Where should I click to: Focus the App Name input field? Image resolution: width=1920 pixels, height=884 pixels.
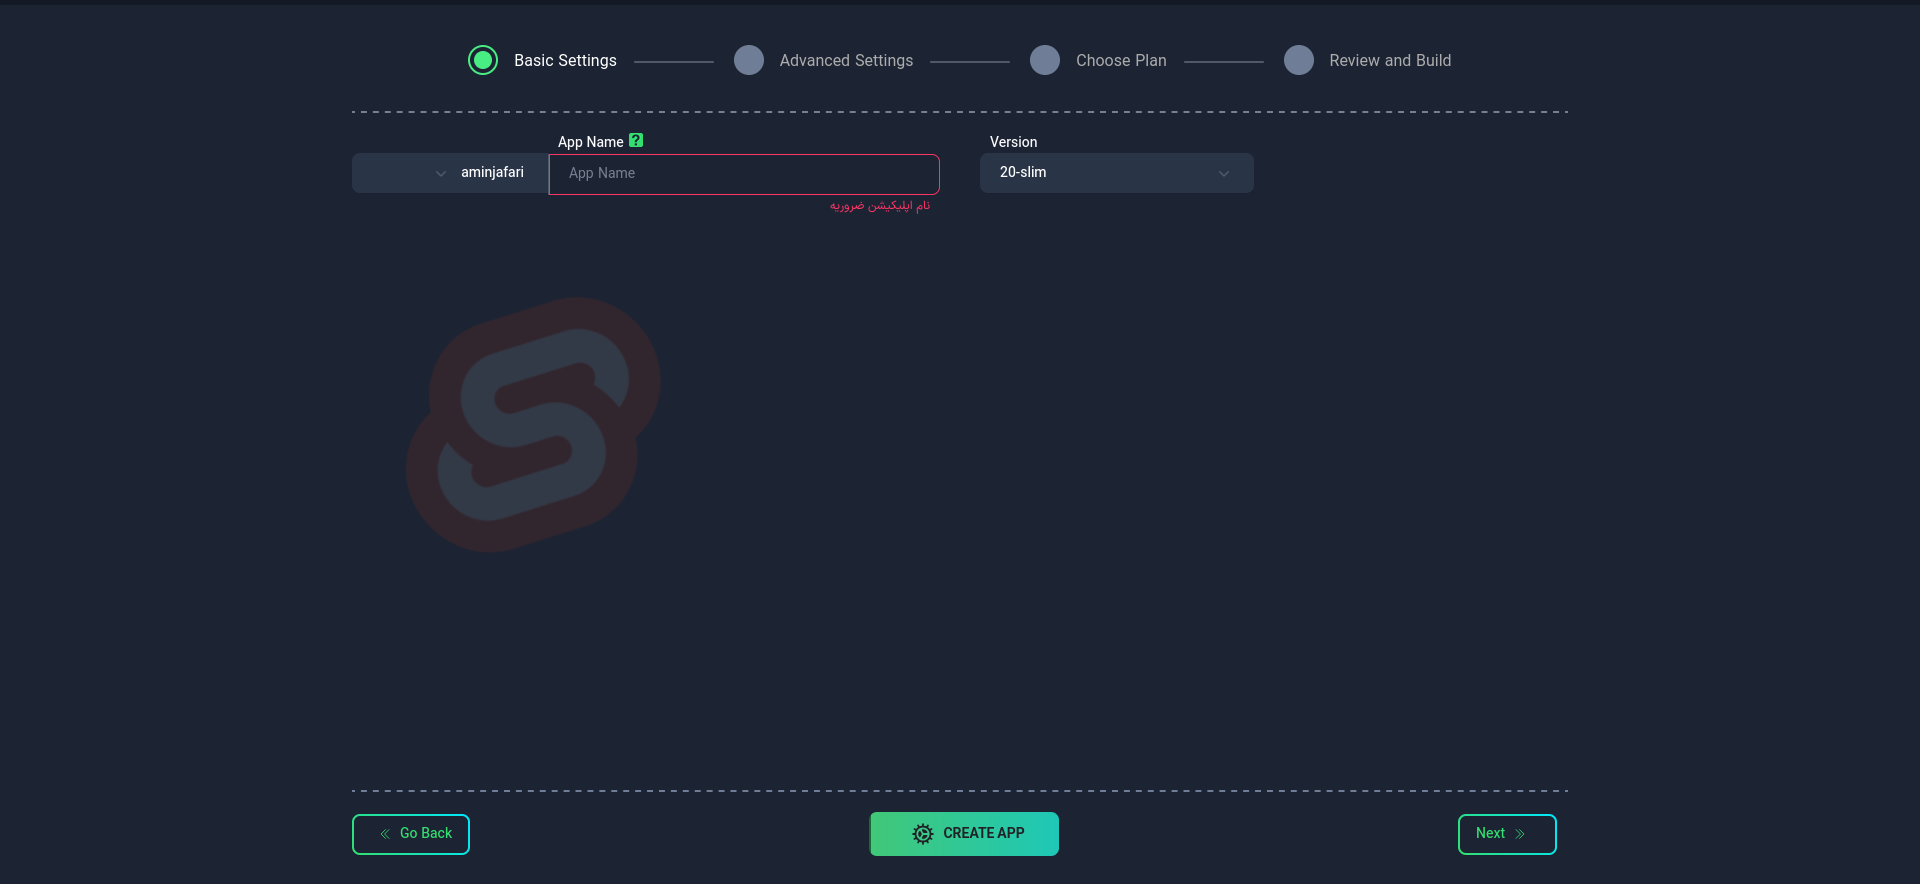tap(744, 174)
